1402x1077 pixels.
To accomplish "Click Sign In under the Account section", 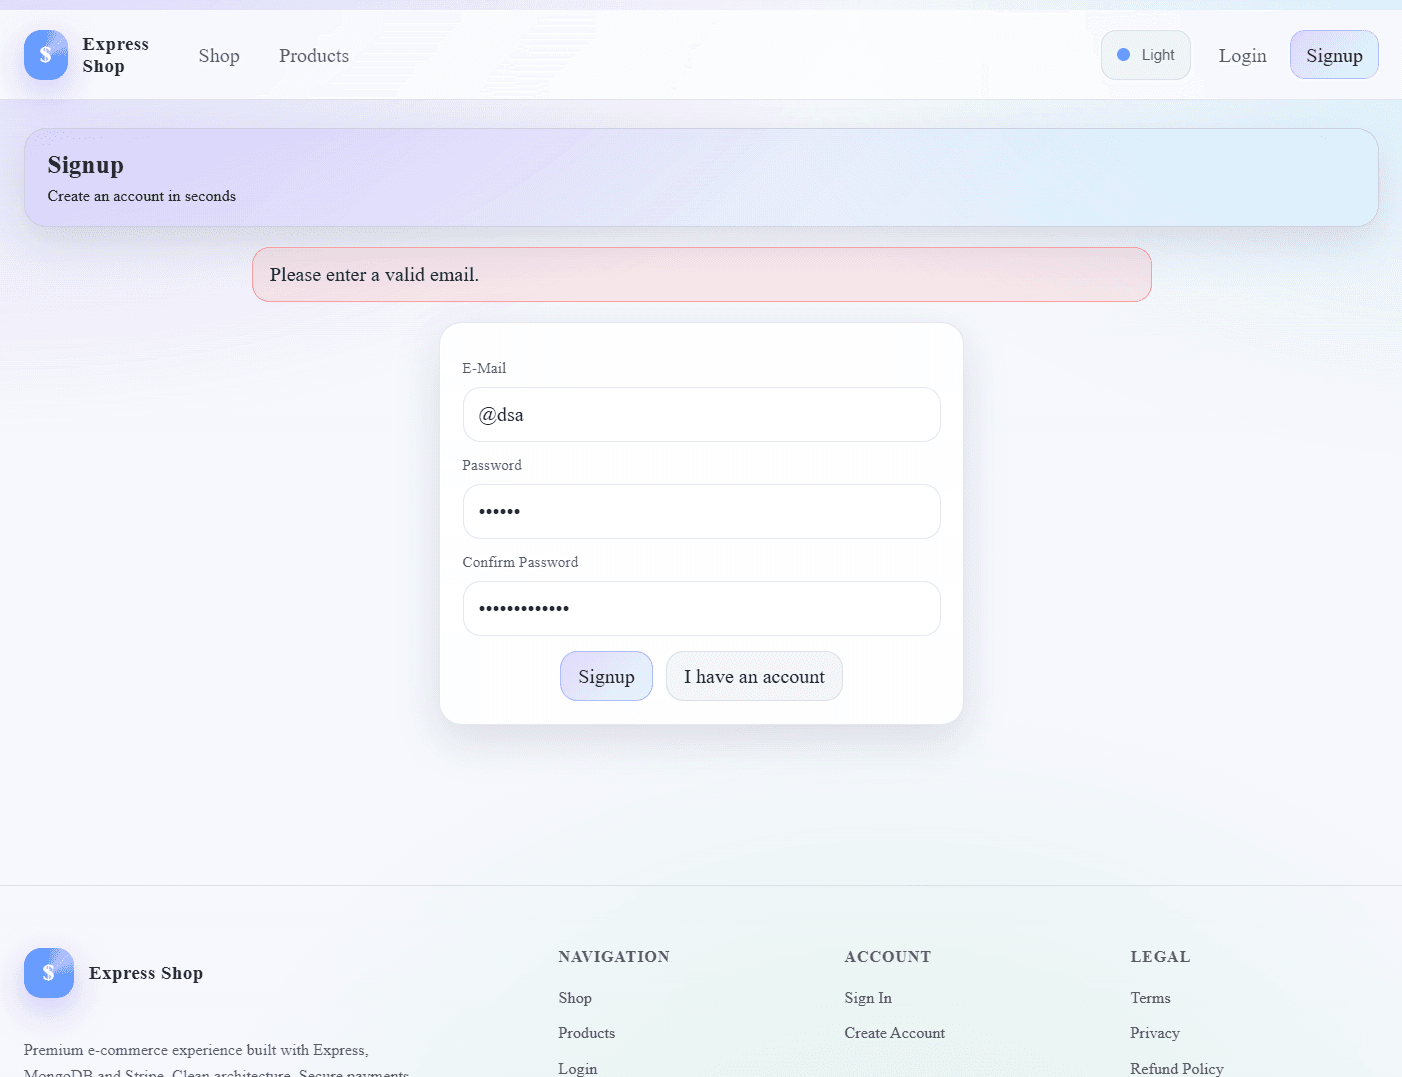I will pyautogui.click(x=867, y=997).
